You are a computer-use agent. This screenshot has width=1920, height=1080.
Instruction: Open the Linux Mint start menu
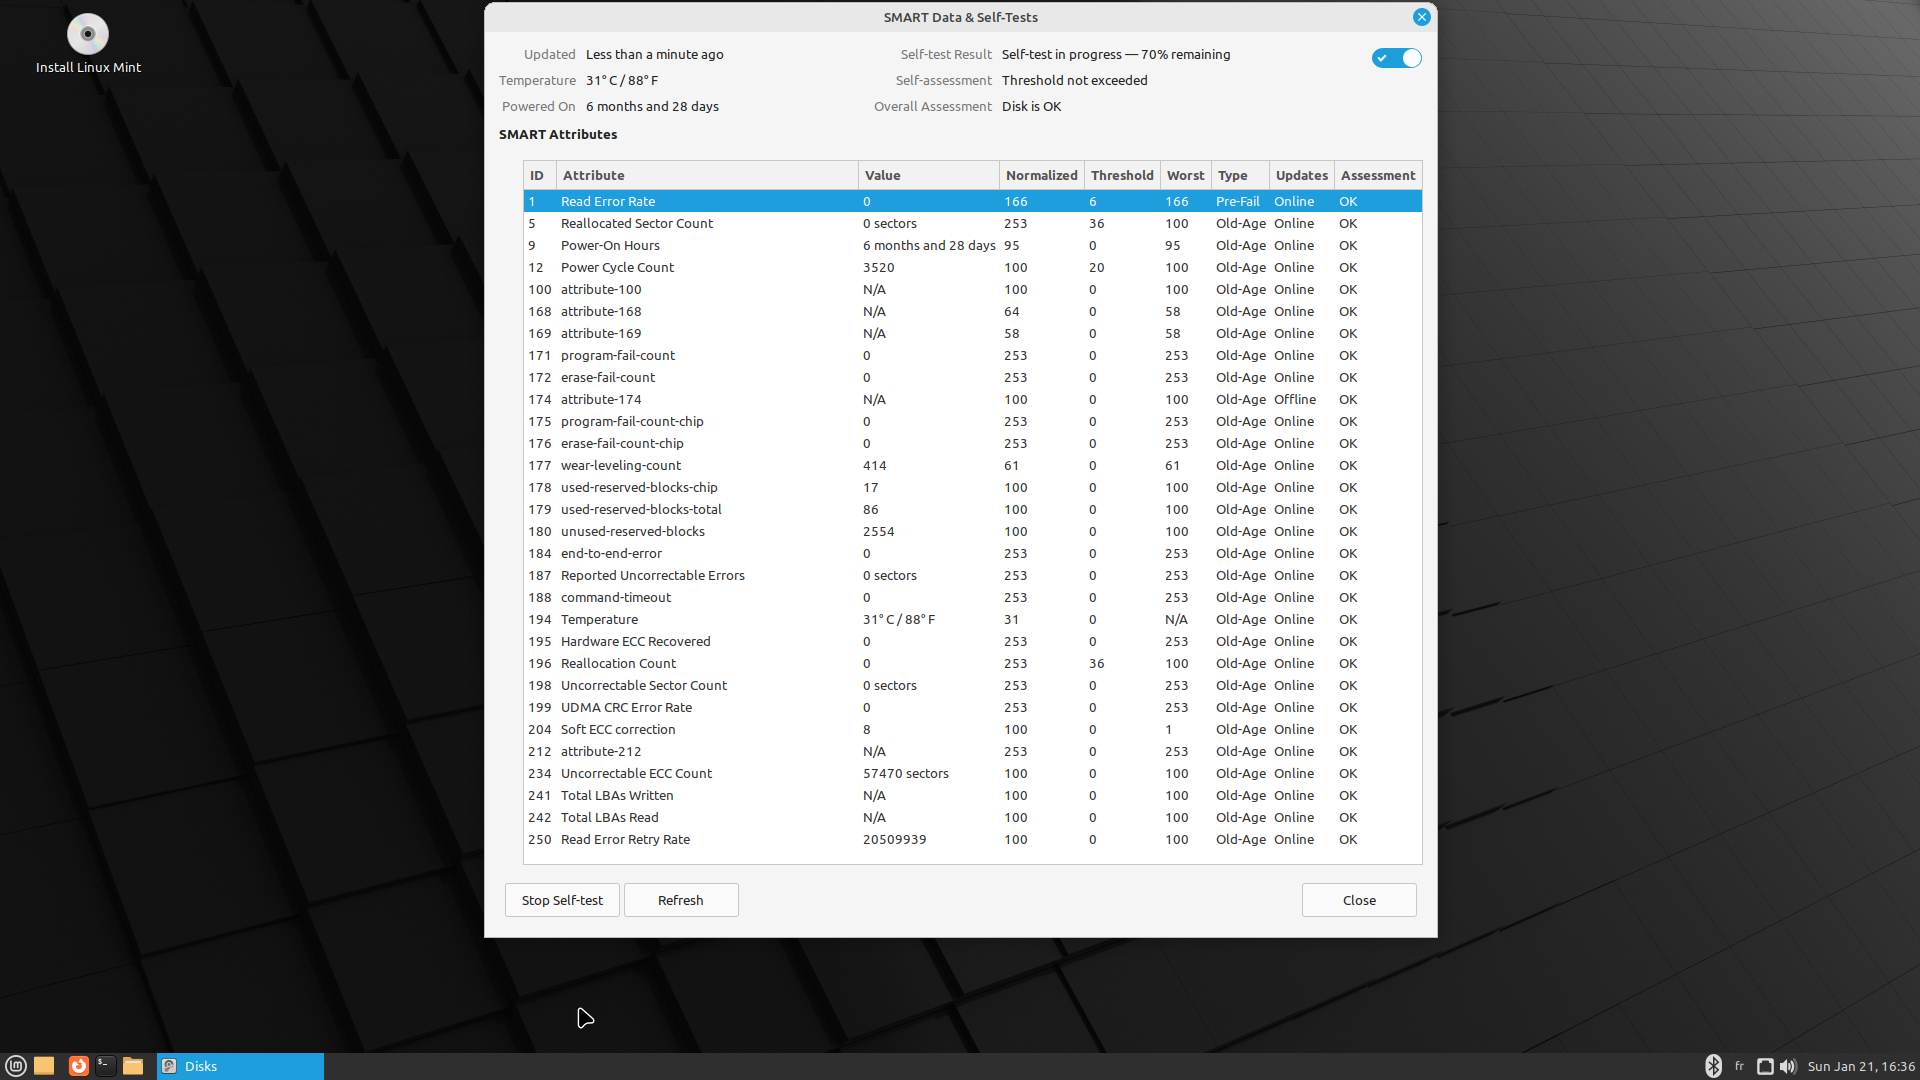click(x=15, y=1066)
